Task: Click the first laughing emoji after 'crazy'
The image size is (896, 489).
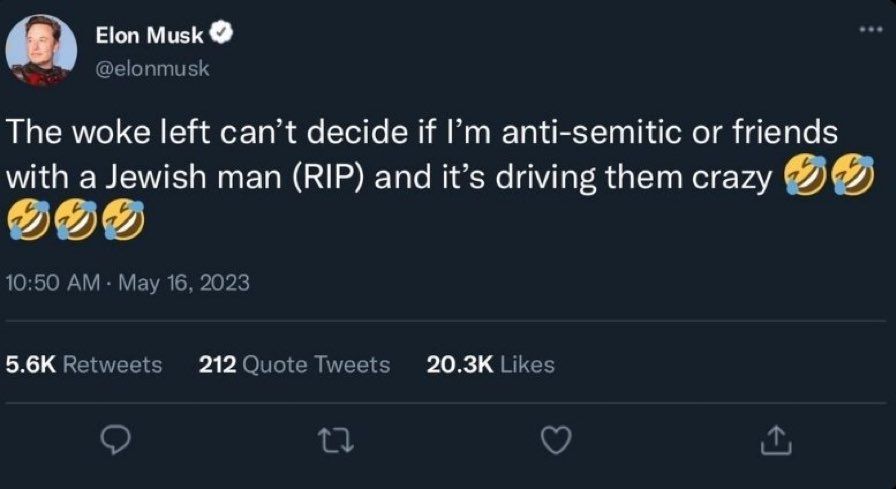Action: 806,175
